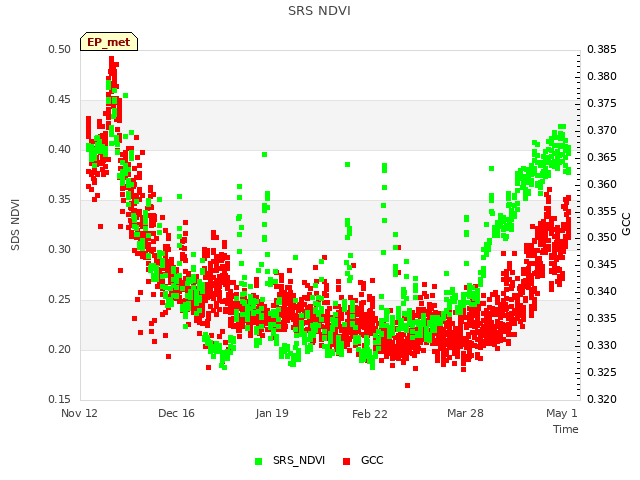Click the 0.385 right axis value

click(602, 49)
